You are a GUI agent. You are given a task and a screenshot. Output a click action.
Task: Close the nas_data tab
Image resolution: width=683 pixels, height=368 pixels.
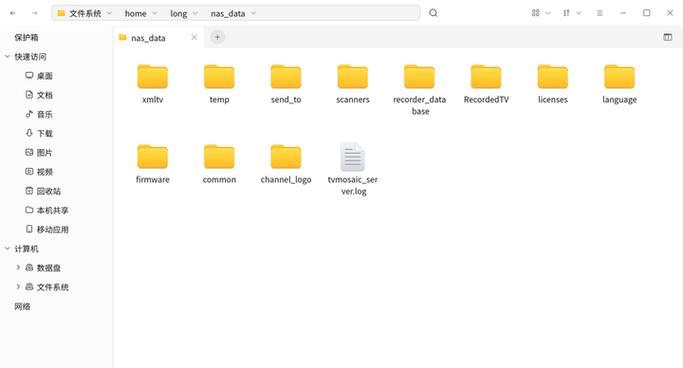[x=194, y=37]
